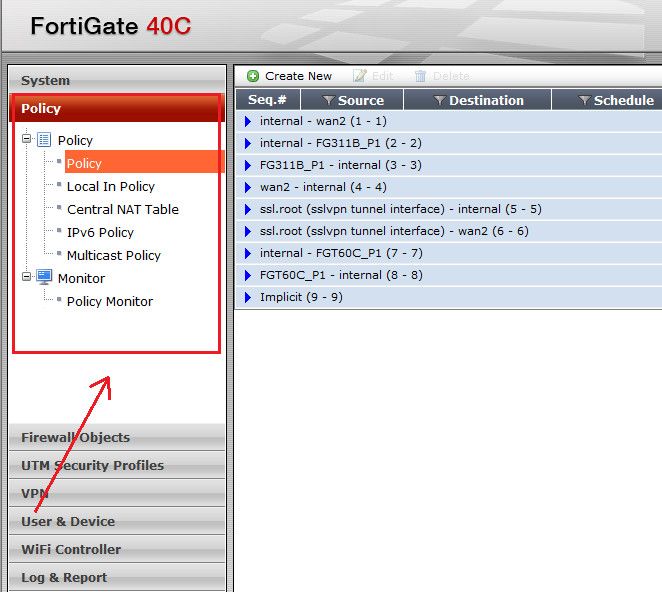Collapse the Policy tree node

click(x=26, y=138)
